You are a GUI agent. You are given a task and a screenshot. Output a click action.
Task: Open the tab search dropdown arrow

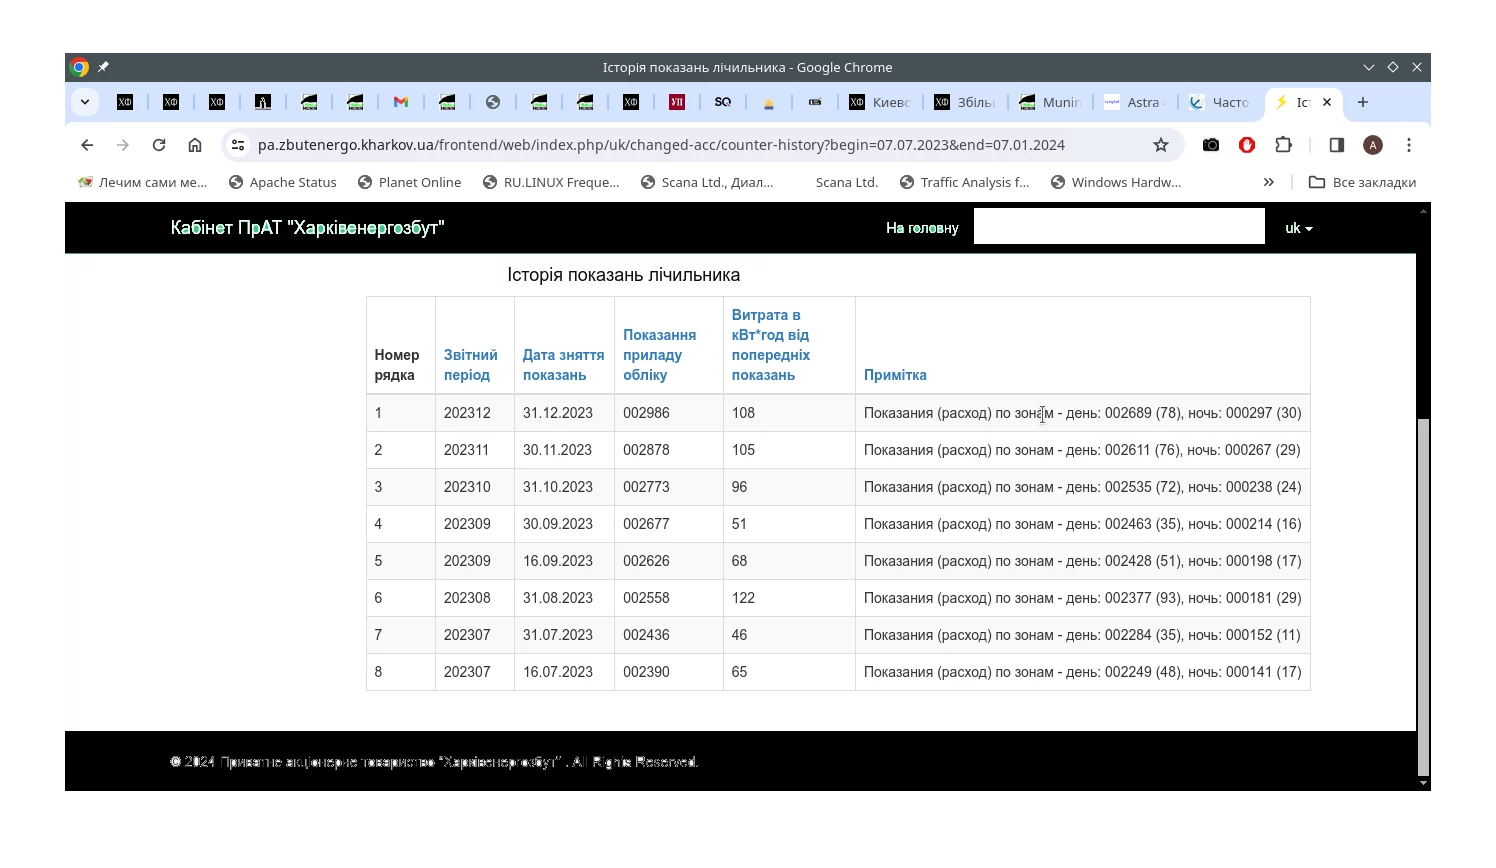[x=85, y=102]
